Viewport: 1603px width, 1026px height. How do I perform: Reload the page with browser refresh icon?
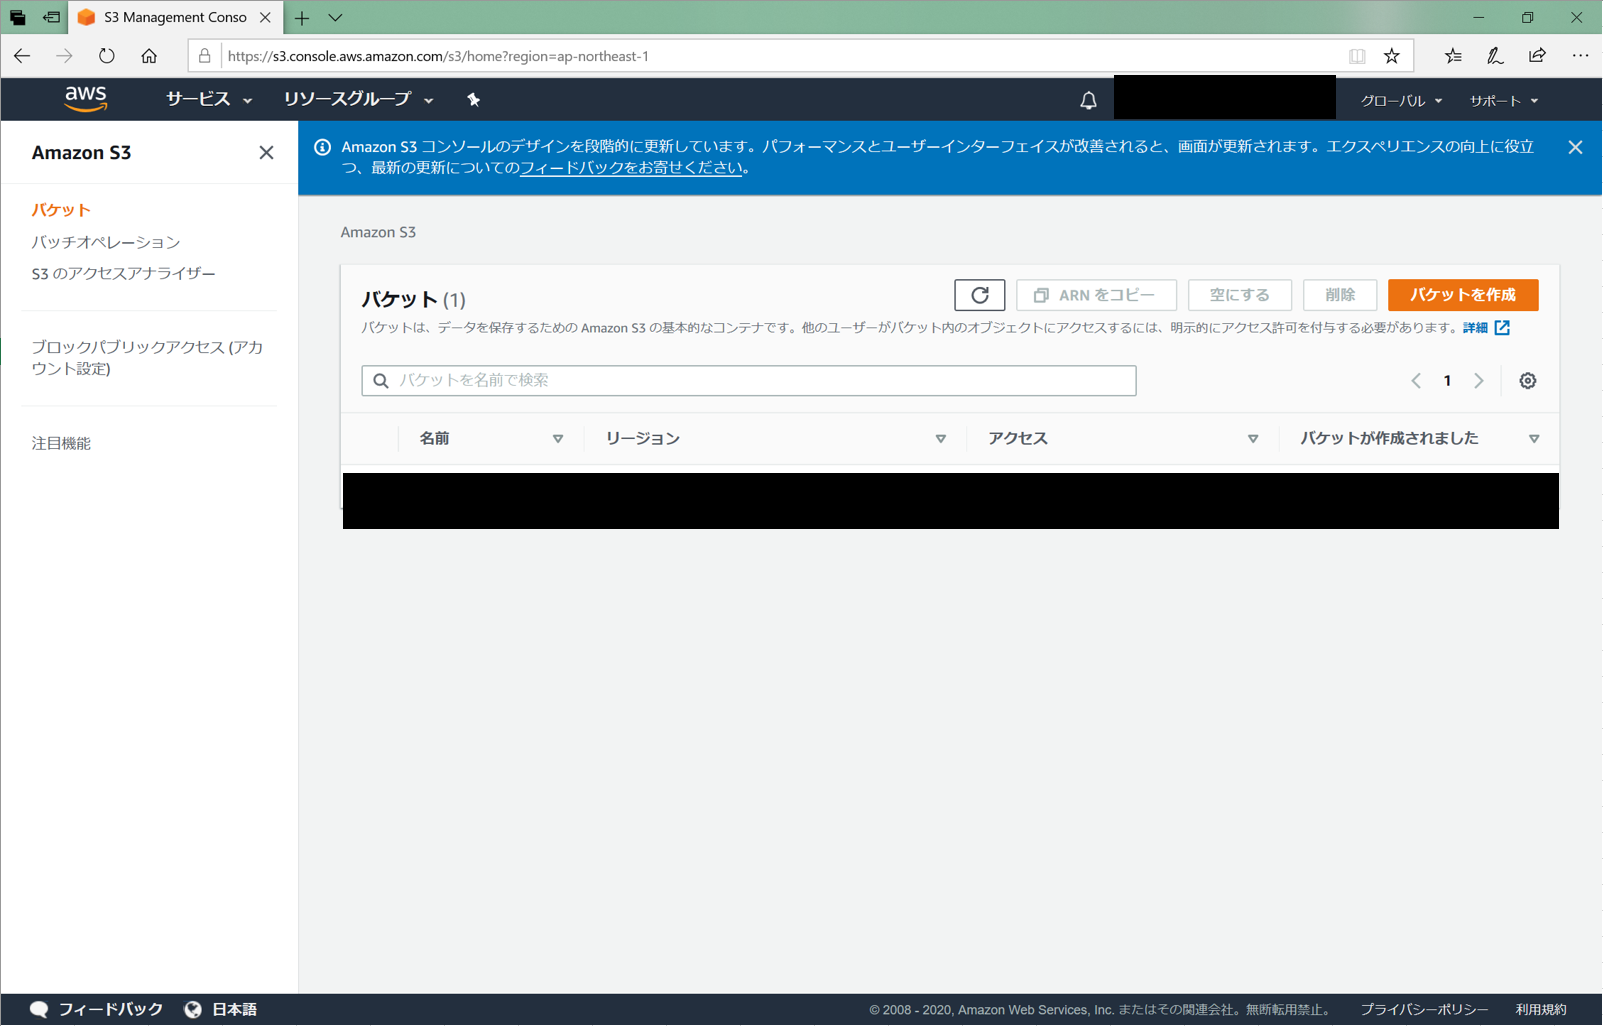[x=107, y=56]
